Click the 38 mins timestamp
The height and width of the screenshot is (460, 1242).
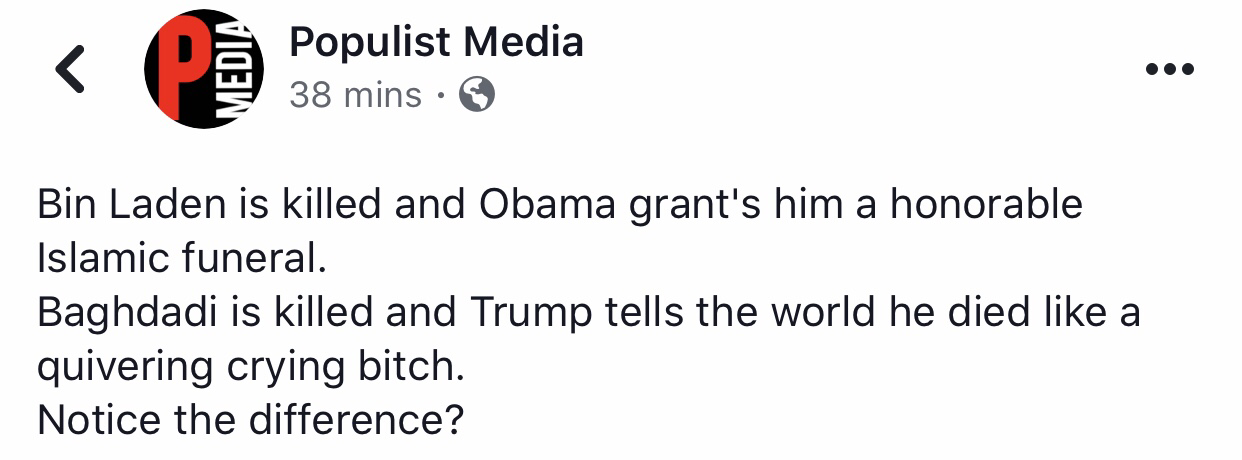coord(355,95)
